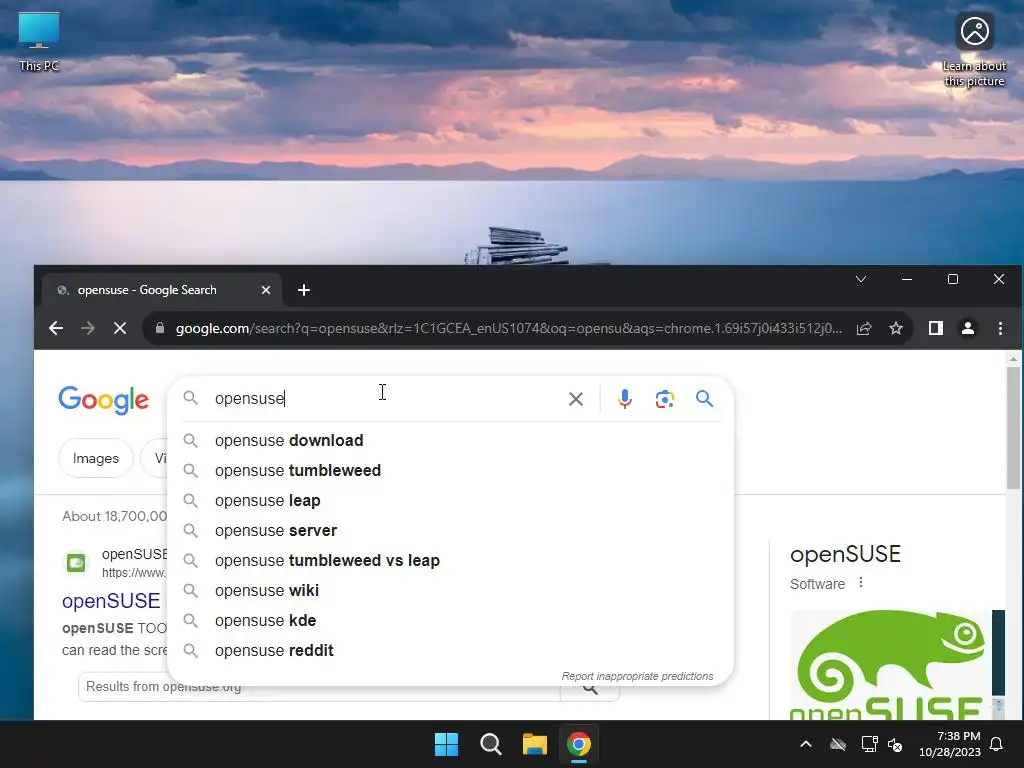Image resolution: width=1024 pixels, height=768 pixels.
Task: Click the Chrome back arrow button
Action: (x=56, y=328)
